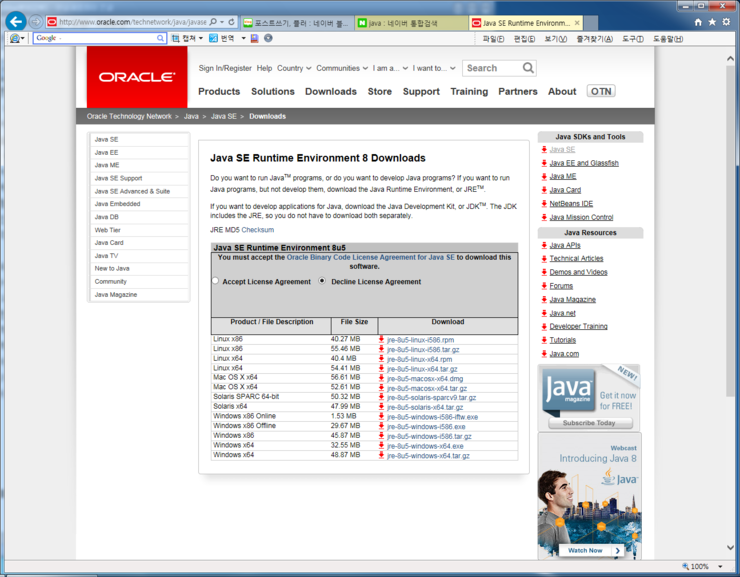
Task: Click the vertical scrollbar down arrow
Action: click(730, 548)
